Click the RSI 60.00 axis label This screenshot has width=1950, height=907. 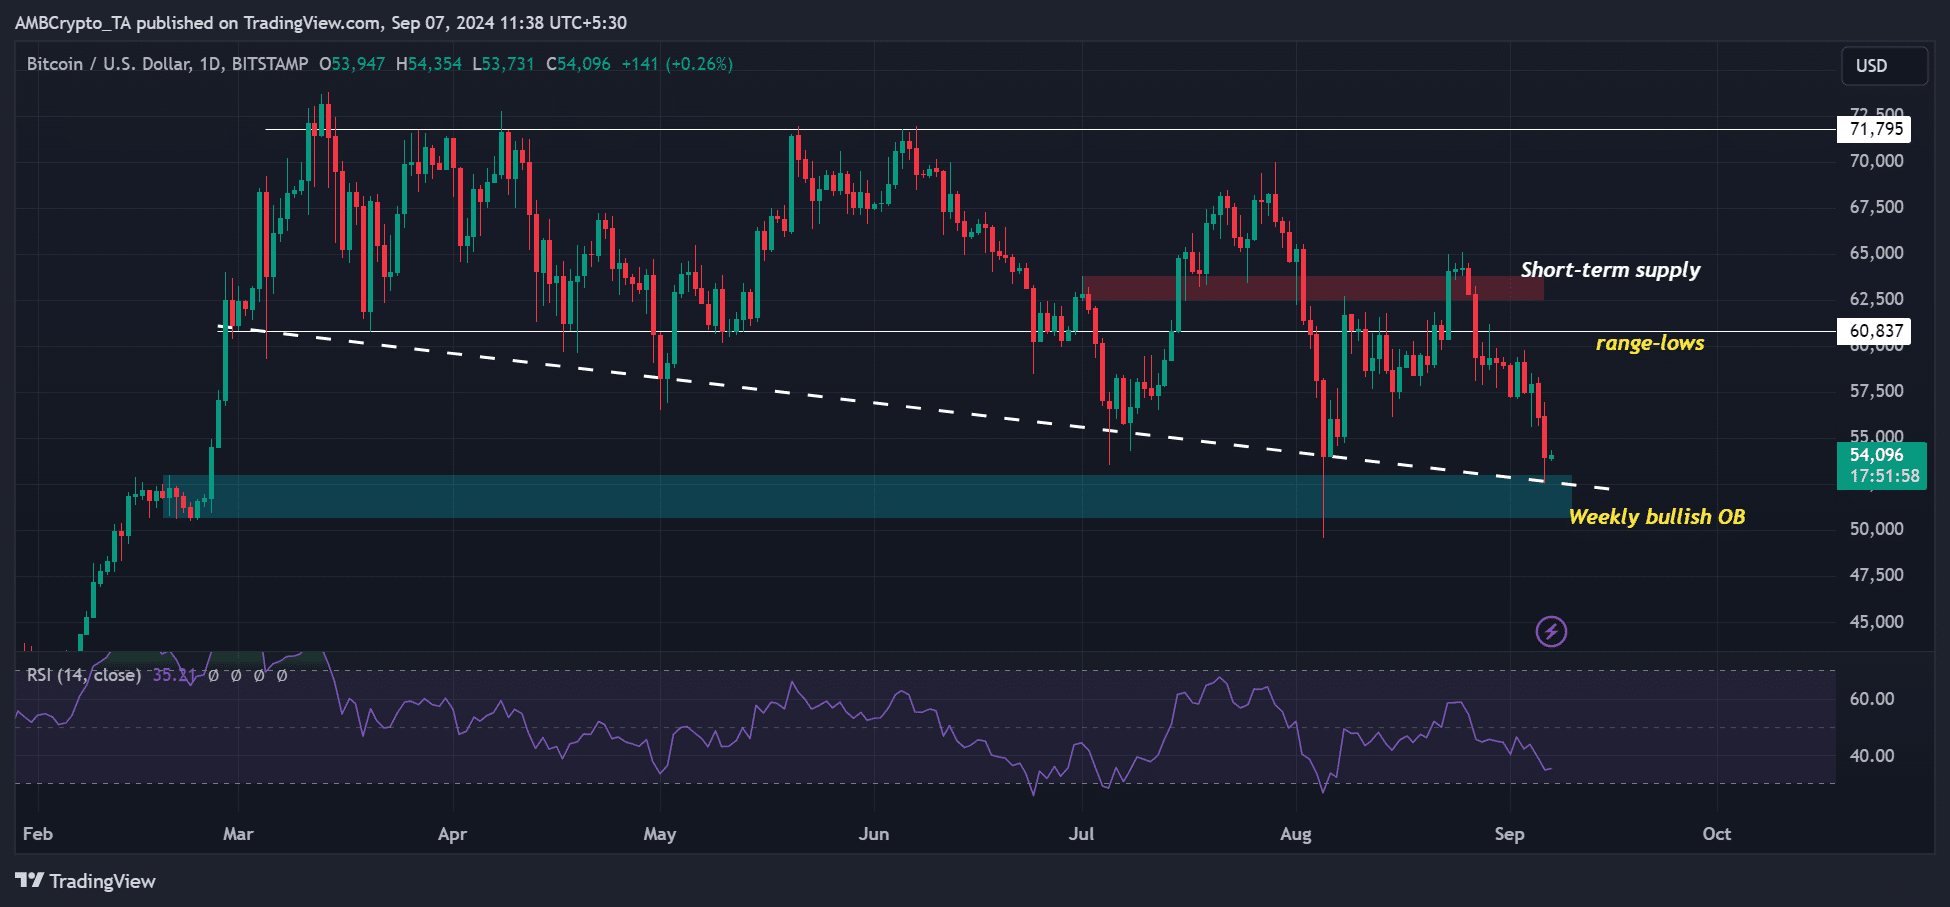pos(1872,699)
